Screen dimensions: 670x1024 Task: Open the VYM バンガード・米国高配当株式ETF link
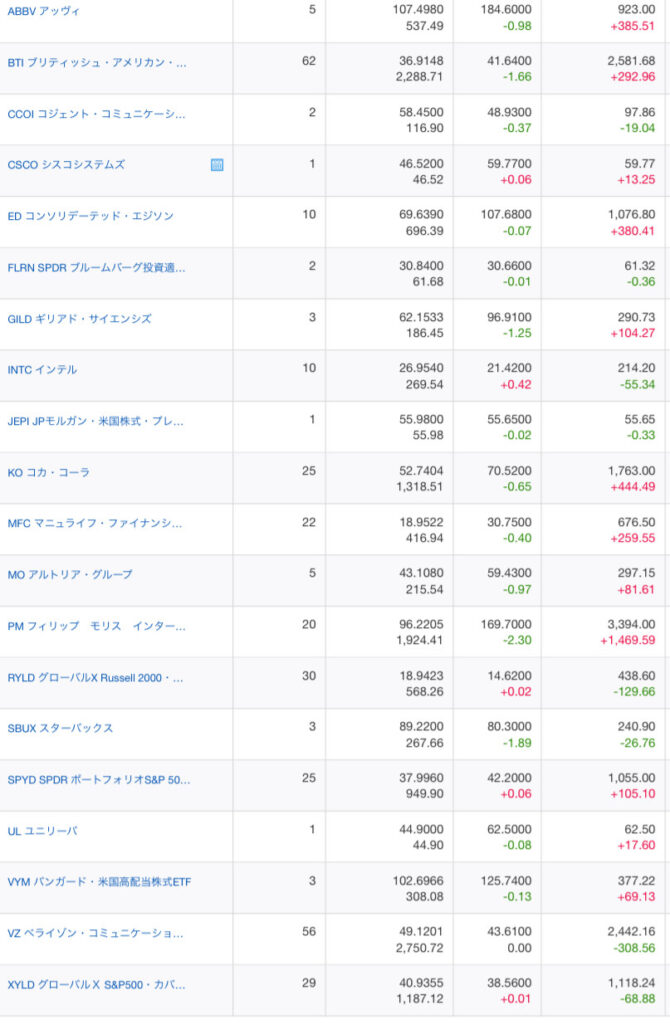pyautogui.click(x=99, y=882)
